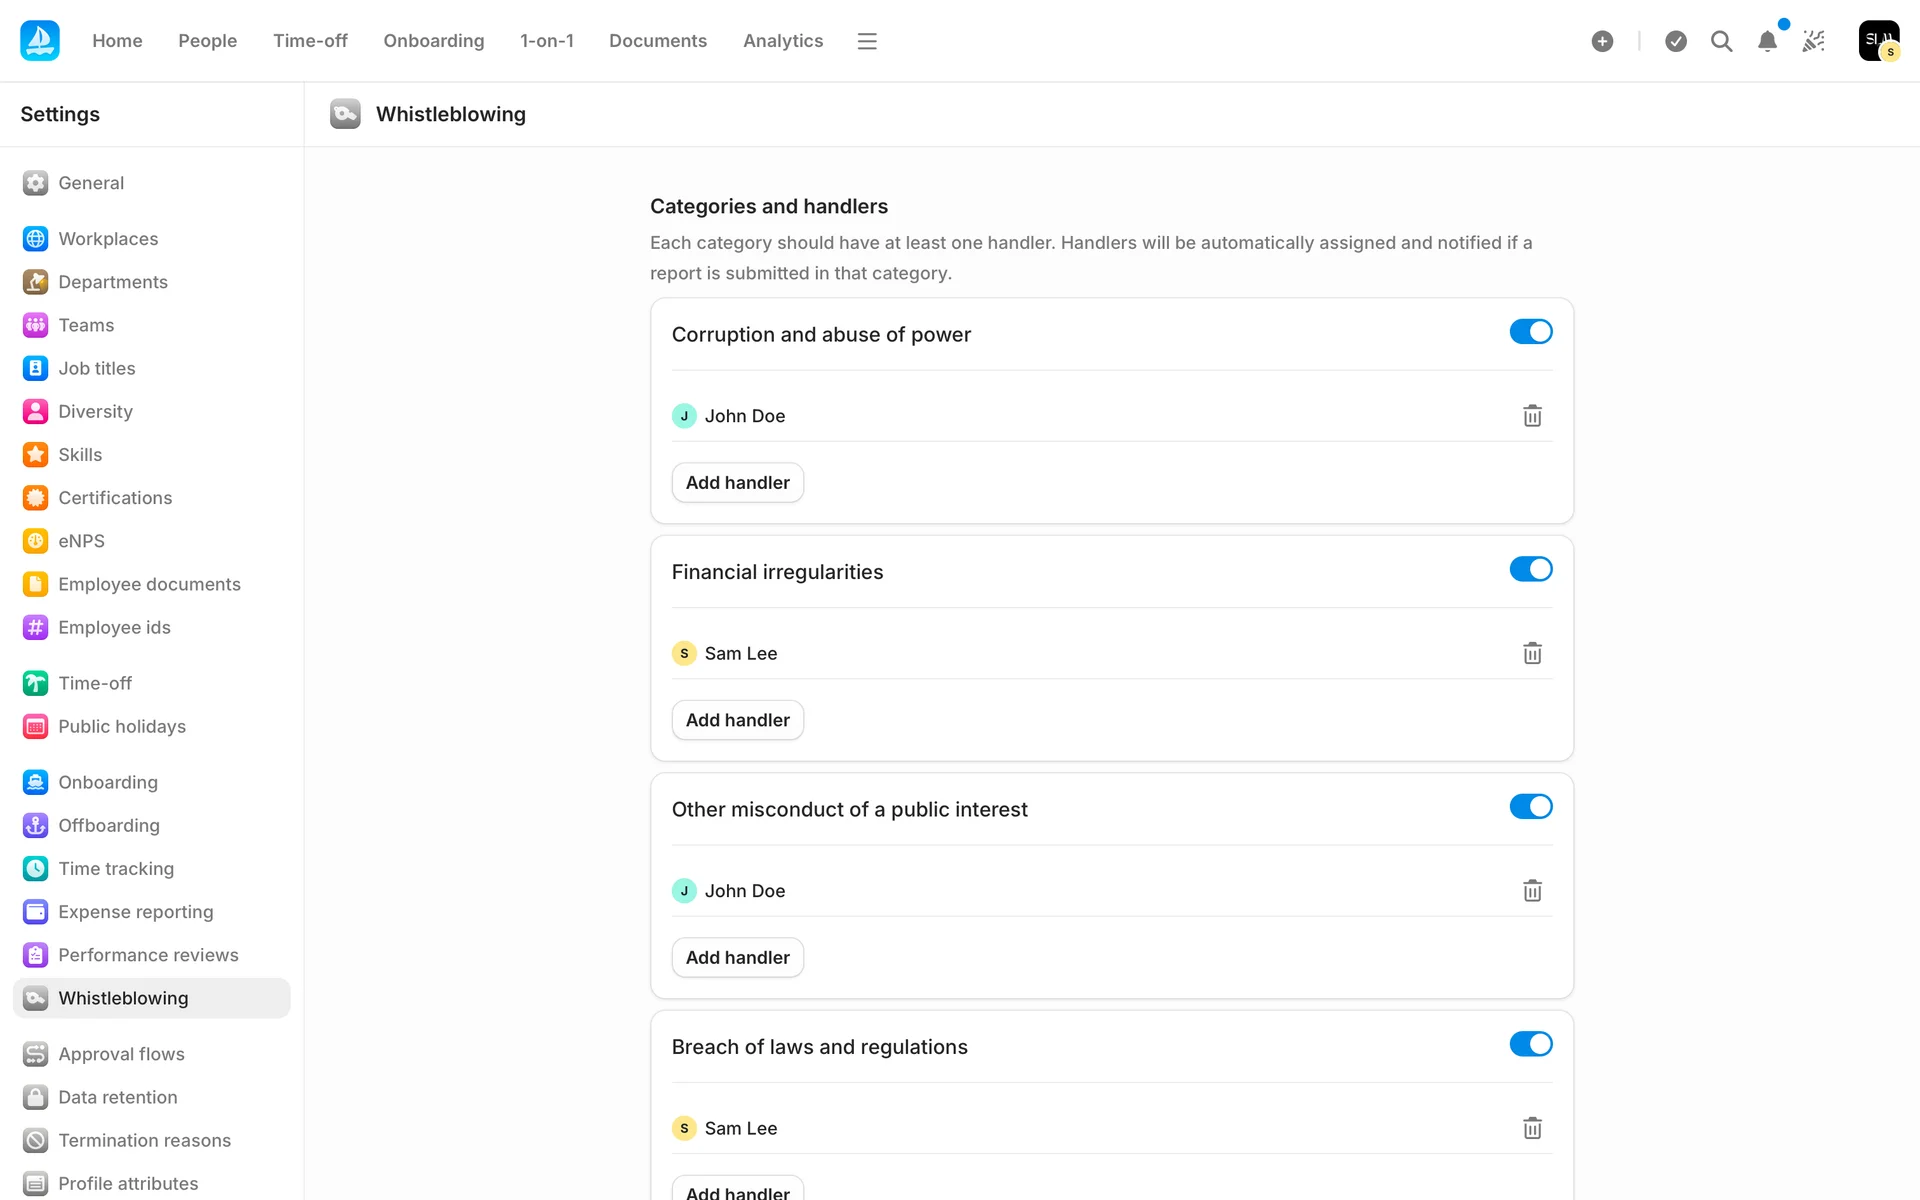Viewport: 1920px width, 1200px height.
Task: Remove Sam Lee from Financial irregularities
Action: (1532, 653)
